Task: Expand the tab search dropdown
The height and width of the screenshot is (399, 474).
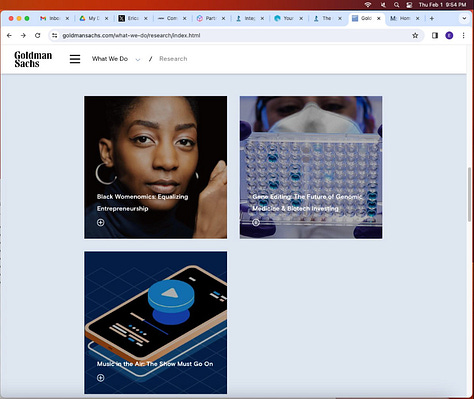Action: pyautogui.click(x=464, y=18)
